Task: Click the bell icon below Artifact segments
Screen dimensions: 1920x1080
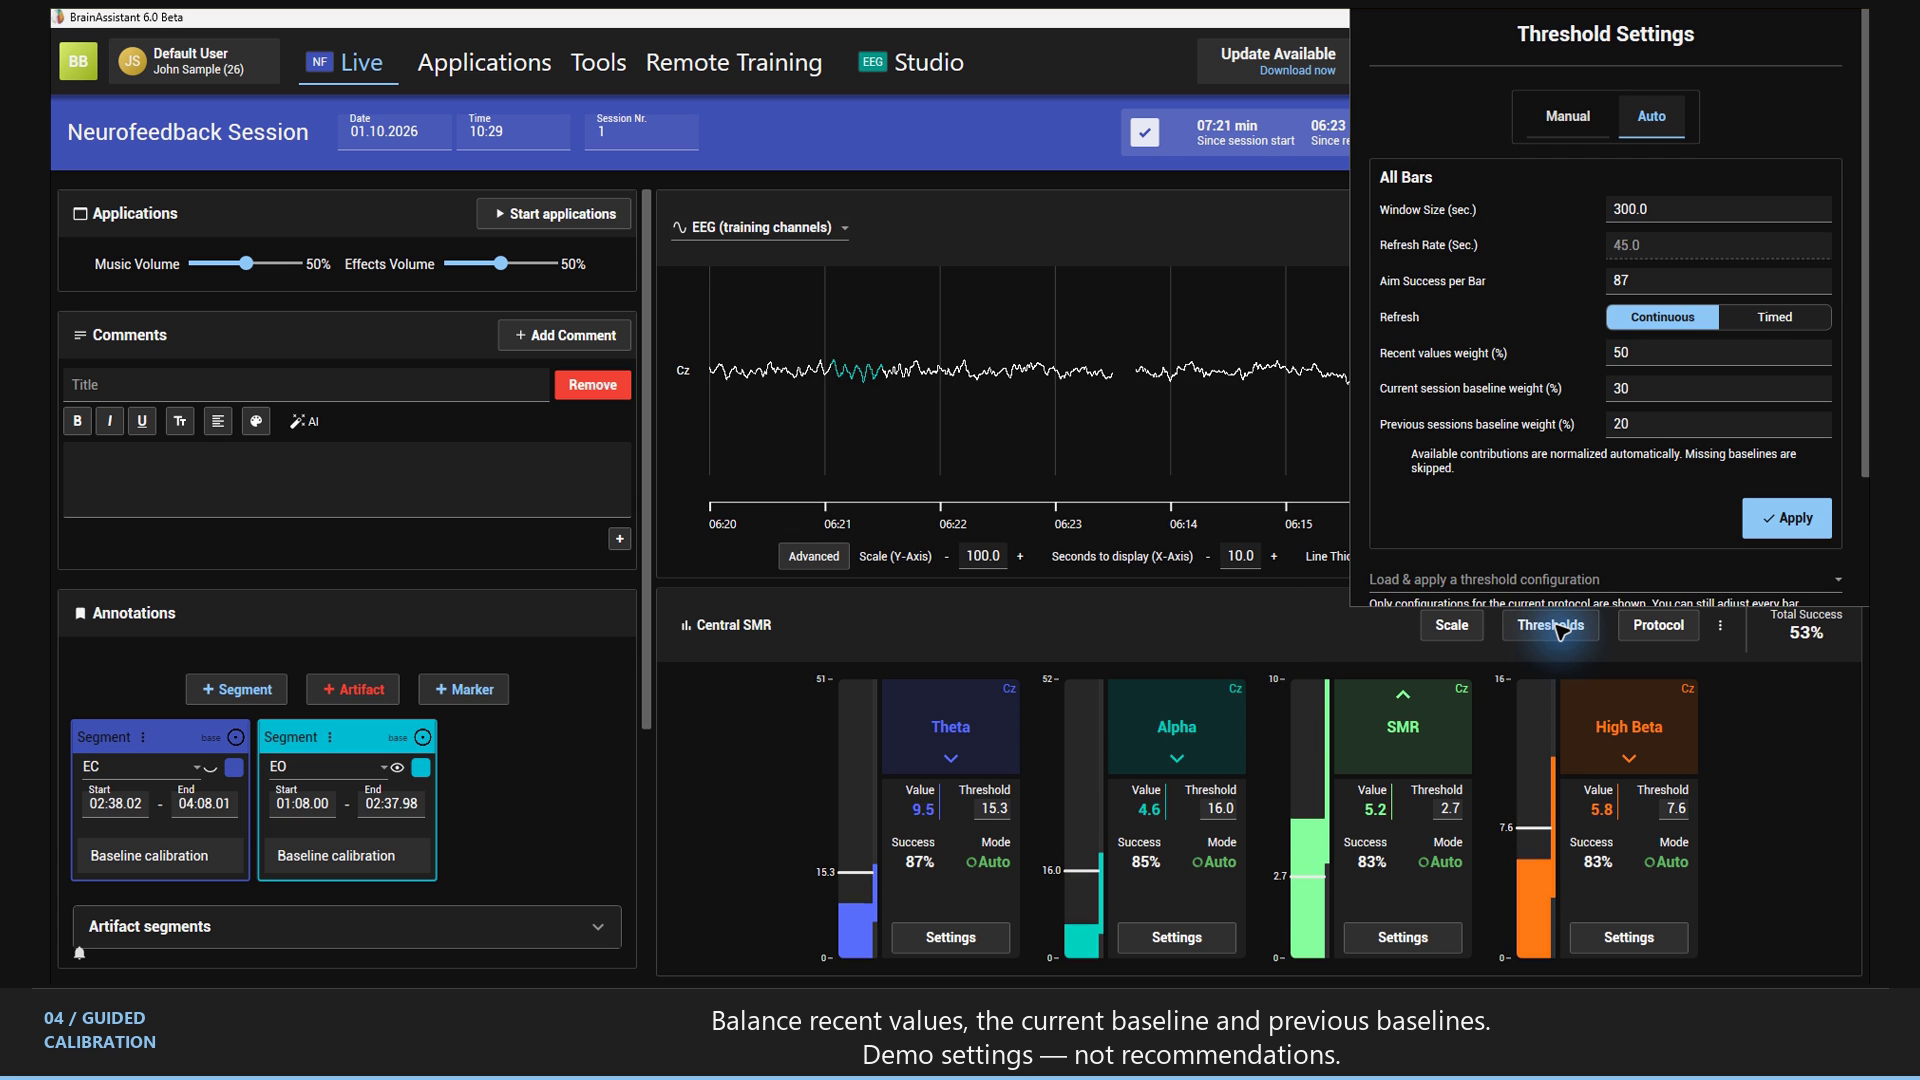Action: coord(80,953)
